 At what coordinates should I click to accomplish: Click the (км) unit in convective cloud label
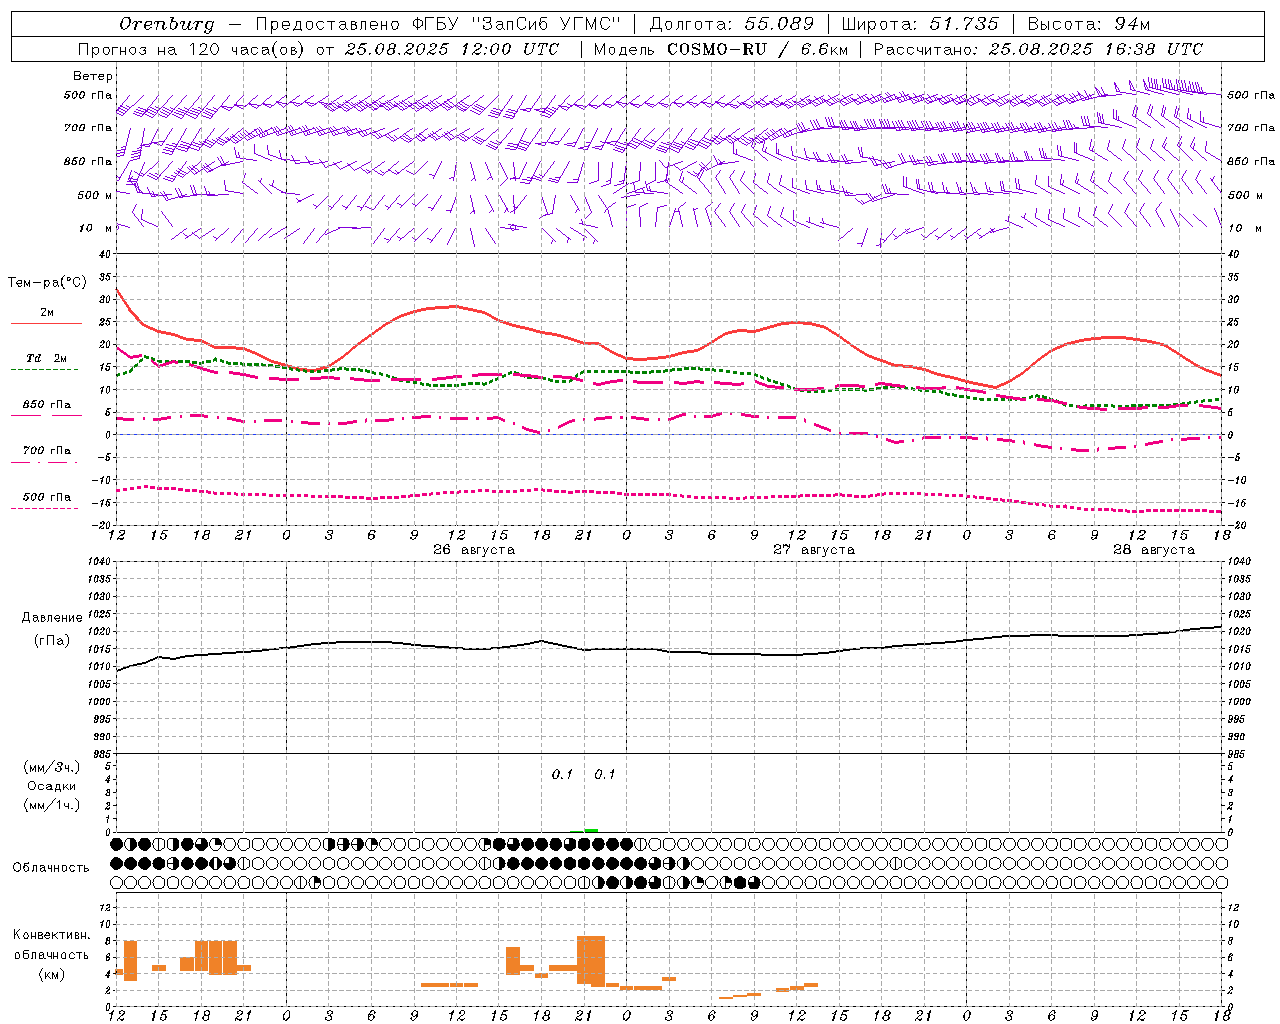point(52,975)
